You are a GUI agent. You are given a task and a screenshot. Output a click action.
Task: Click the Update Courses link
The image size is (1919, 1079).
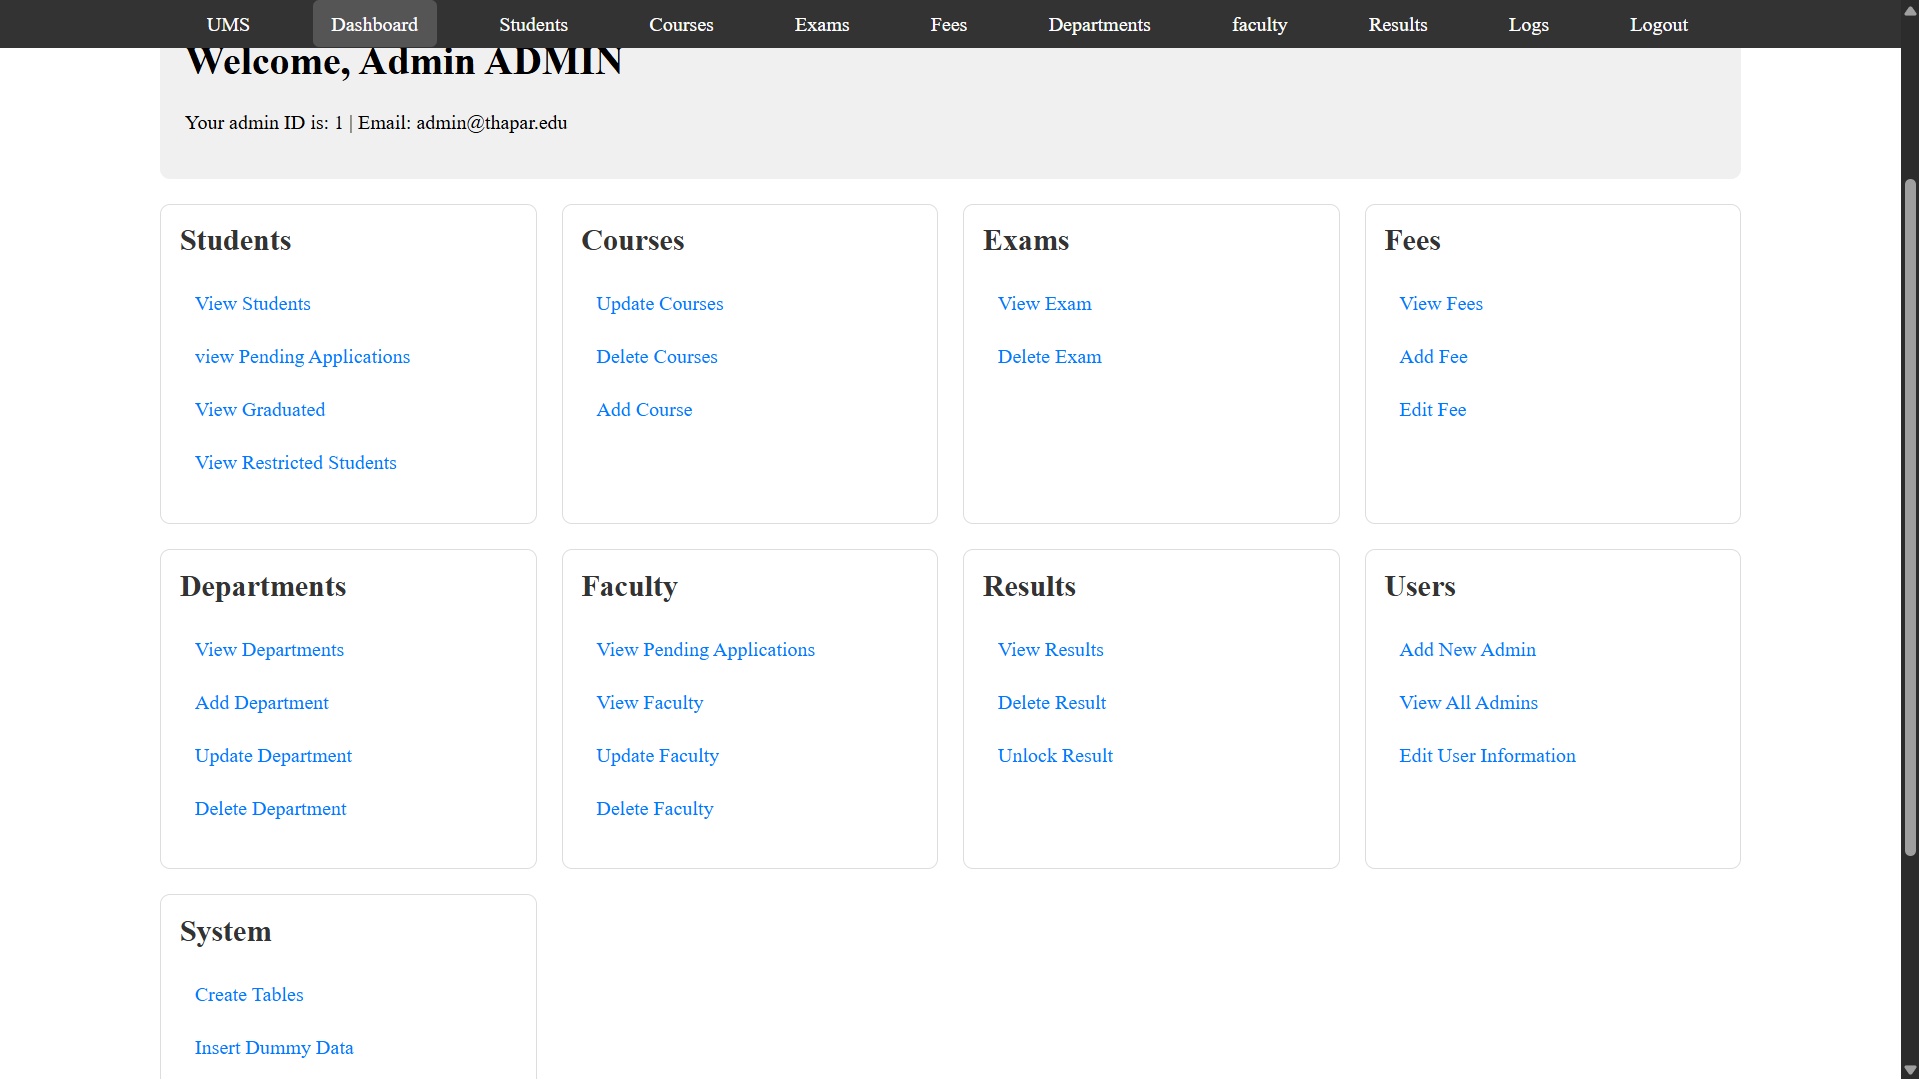(x=659, y=303)
